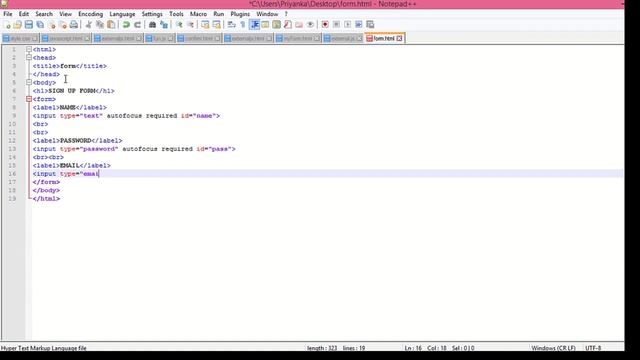
Task: Click the Save All icon
Action: click(x=40, y=25)
